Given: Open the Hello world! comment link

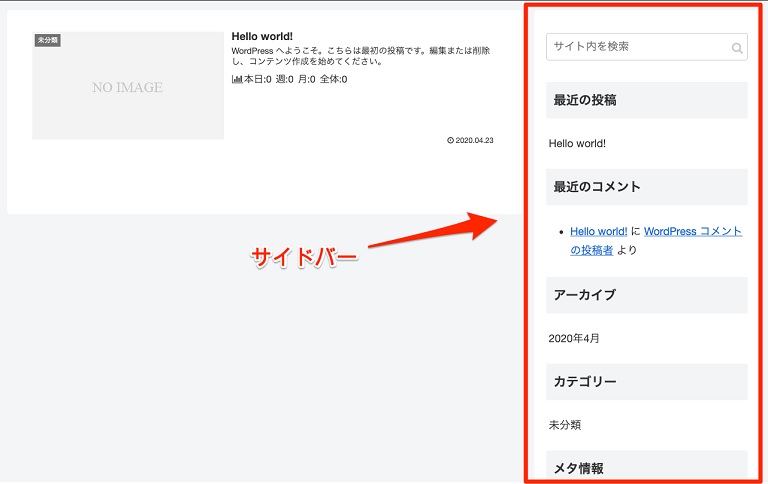Looking at the screenshot, I should pos(599,231).
